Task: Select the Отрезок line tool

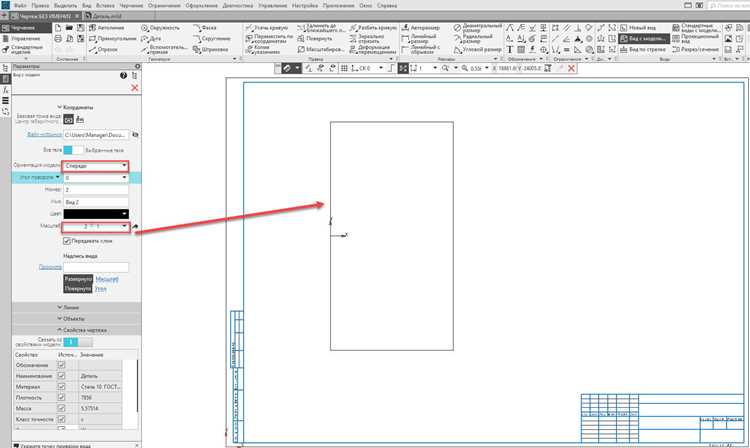Action: (x=103, y=49)
